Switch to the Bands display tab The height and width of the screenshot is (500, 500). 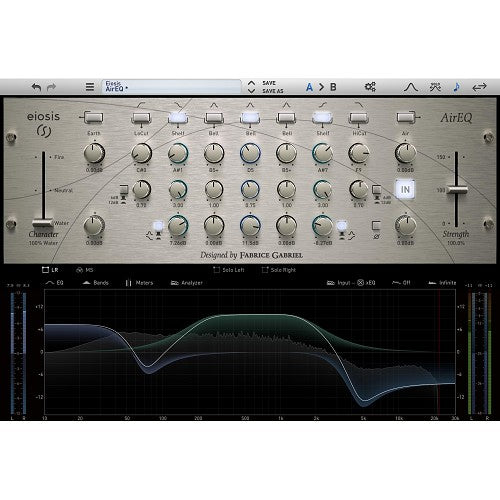(x=96, y=283)
